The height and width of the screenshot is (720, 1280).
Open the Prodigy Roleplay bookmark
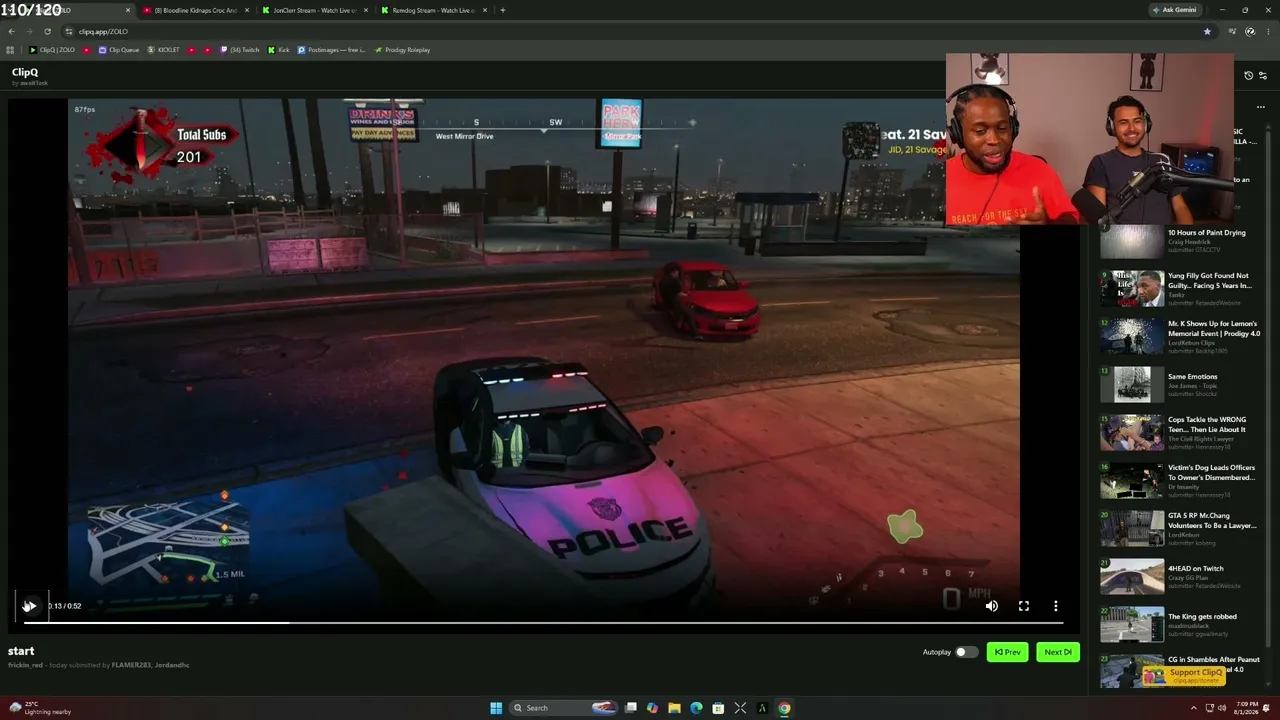[402, 50]
